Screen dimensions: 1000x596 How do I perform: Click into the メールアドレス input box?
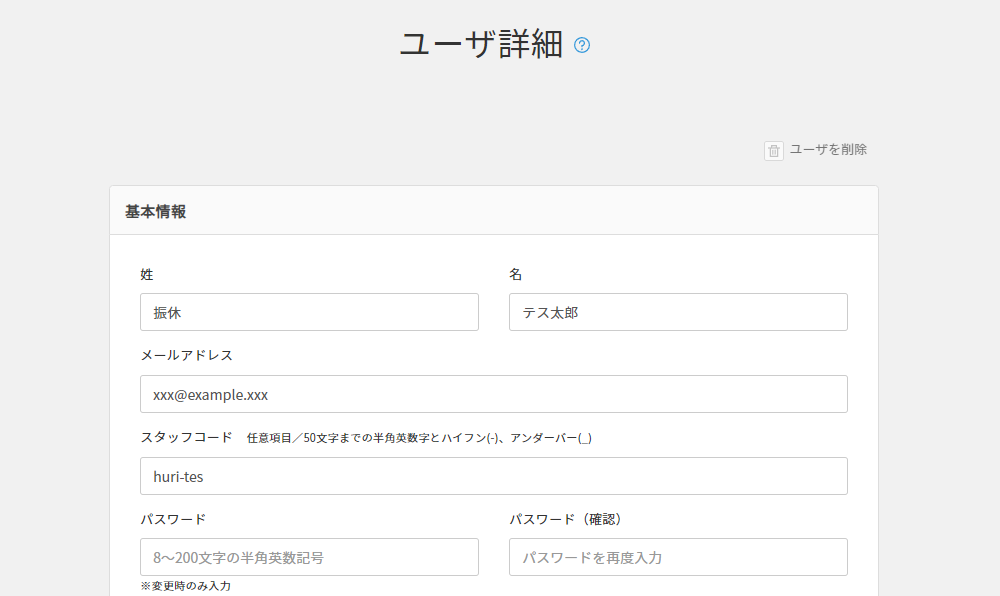493,394
